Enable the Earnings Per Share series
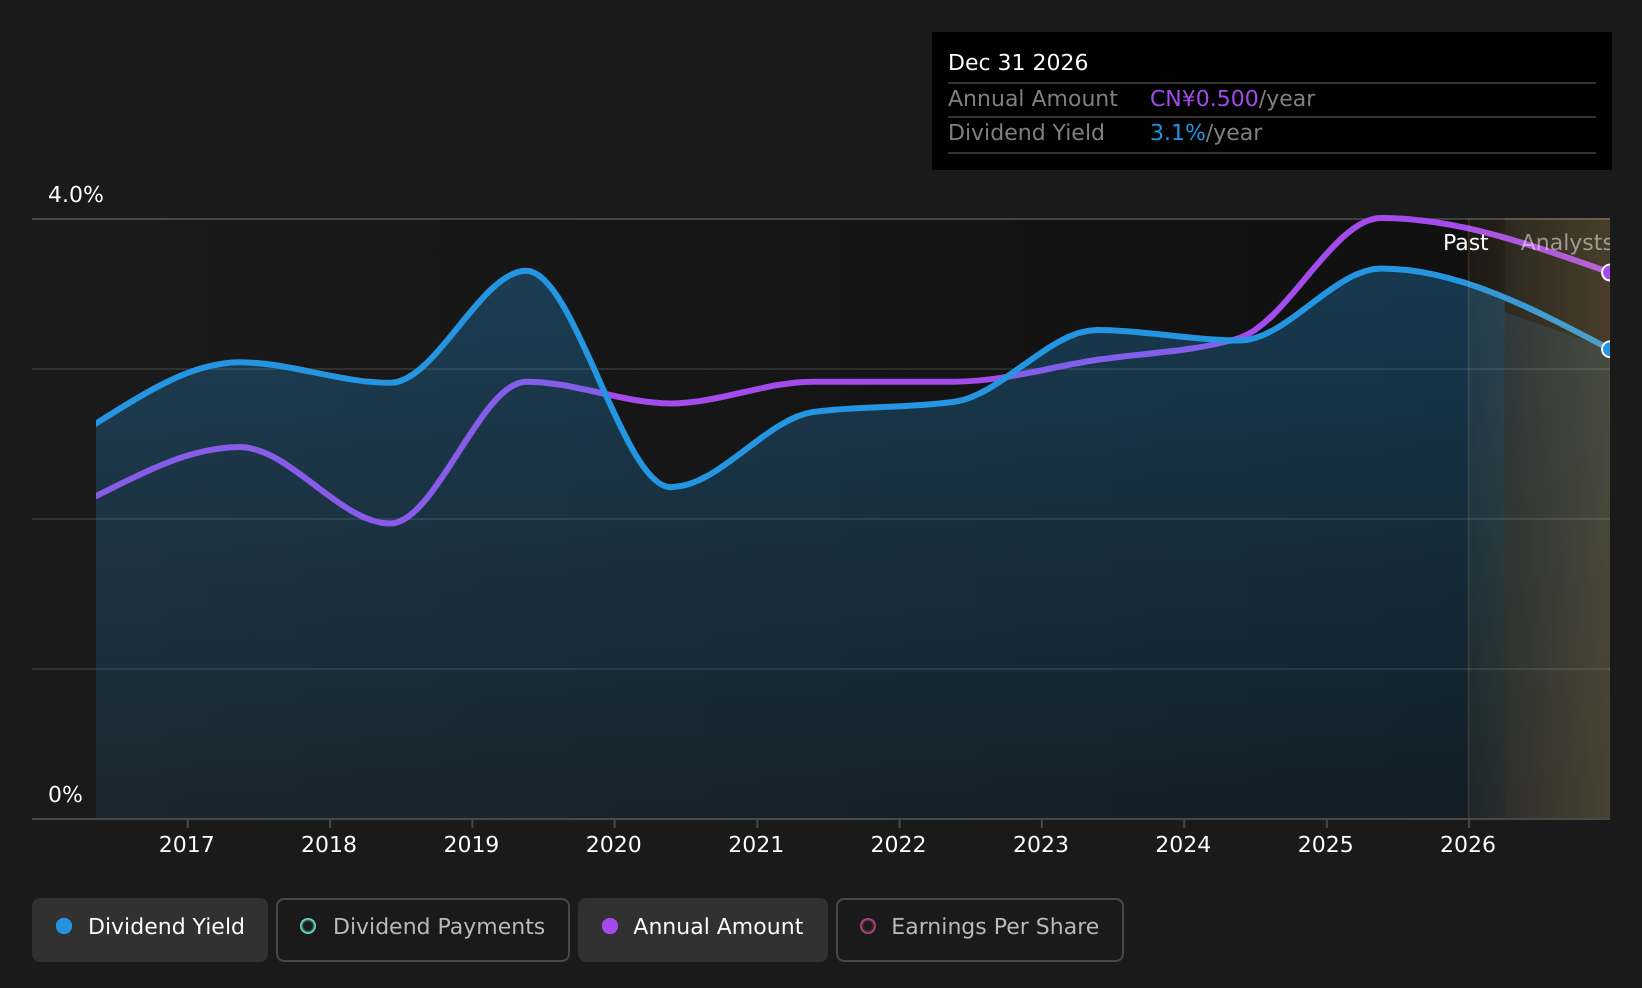This screenshot has width=1642, height=988. (979, 929)
